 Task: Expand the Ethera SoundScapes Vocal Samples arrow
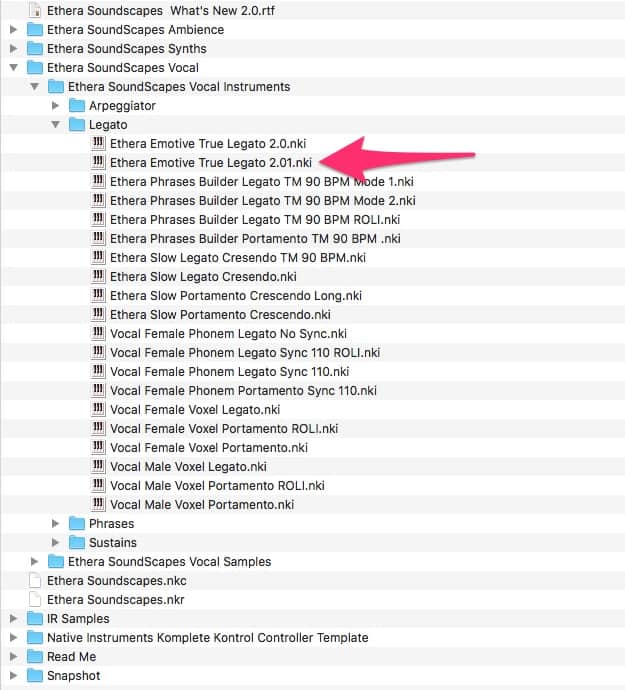click(x=34, y=562)
